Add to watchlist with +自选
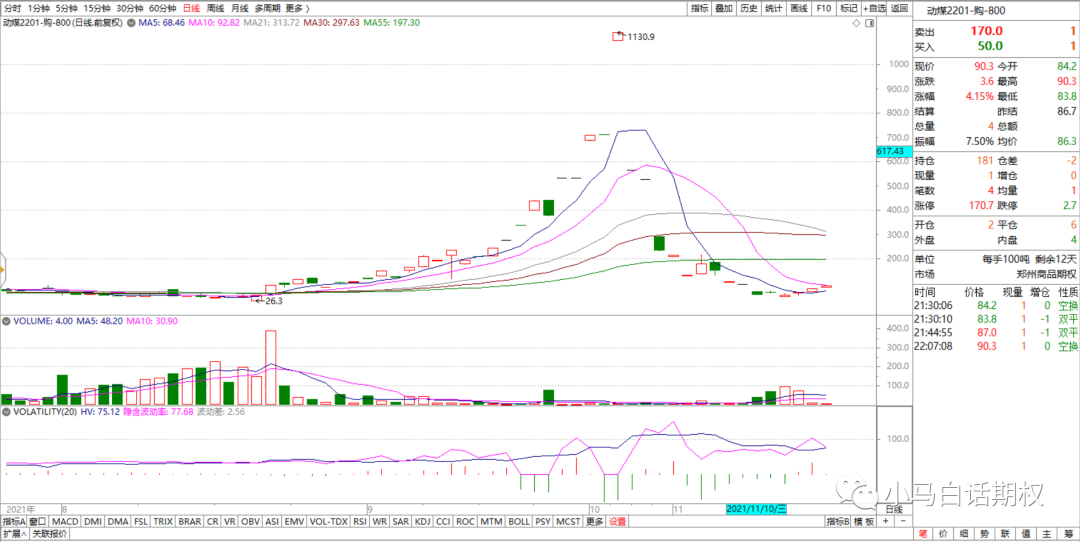The image size is (1080, 542). [x=873, y=8]
